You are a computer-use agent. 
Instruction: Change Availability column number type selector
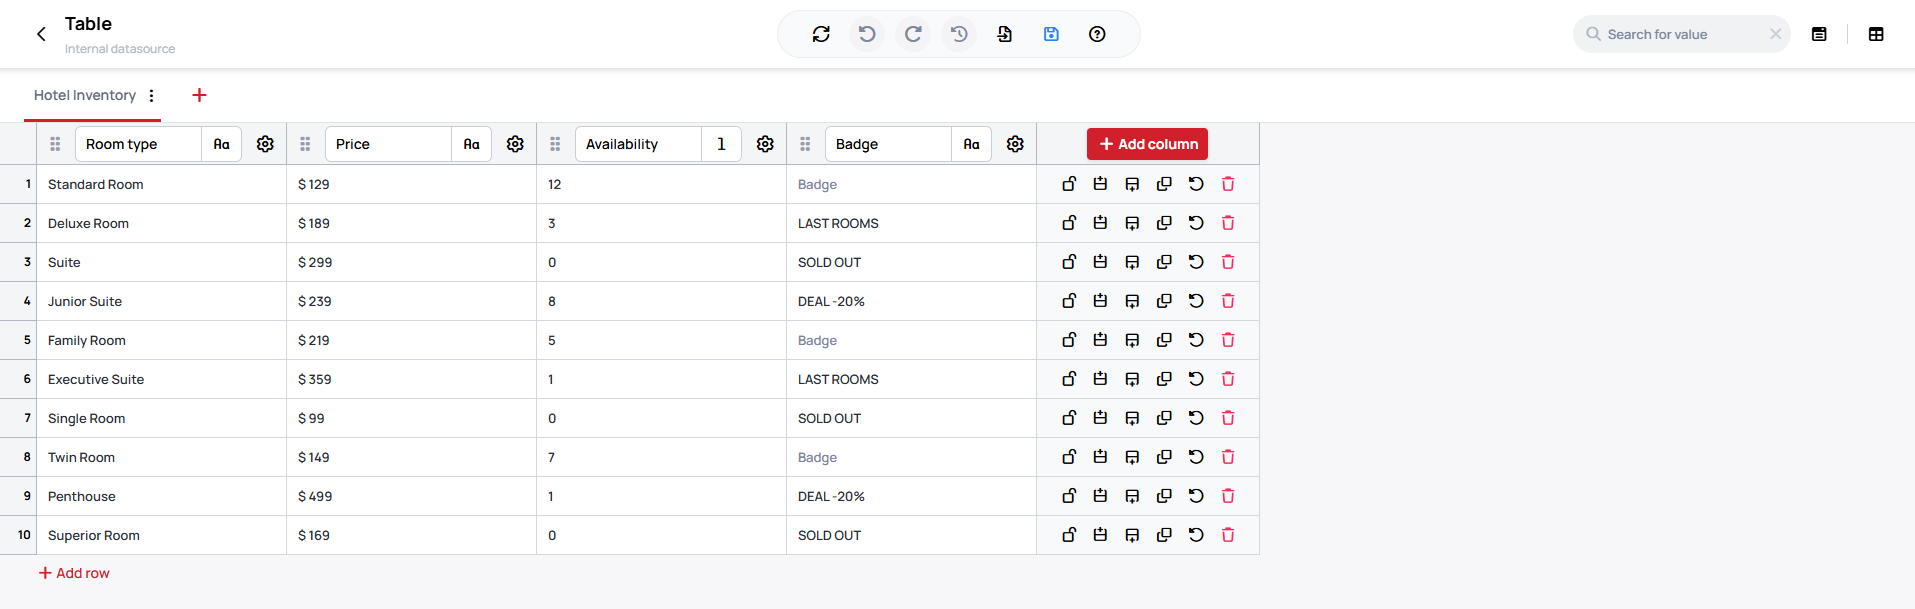pos(722,144)
